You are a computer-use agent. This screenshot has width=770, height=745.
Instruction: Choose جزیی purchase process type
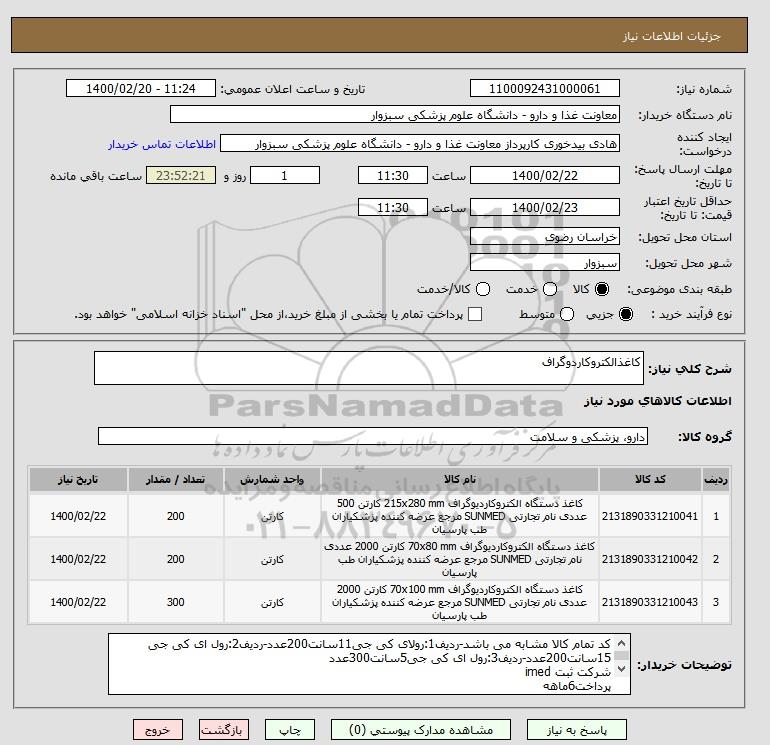coord(626,314)
